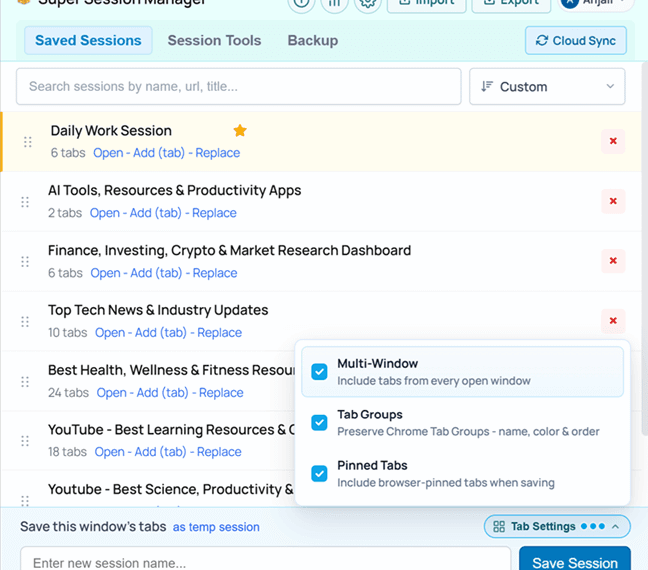Viewport: 648px width, 570px height.
Task: Select Finance, Investing, Crypto & Market Research title
Action: [x=229, y=250]
